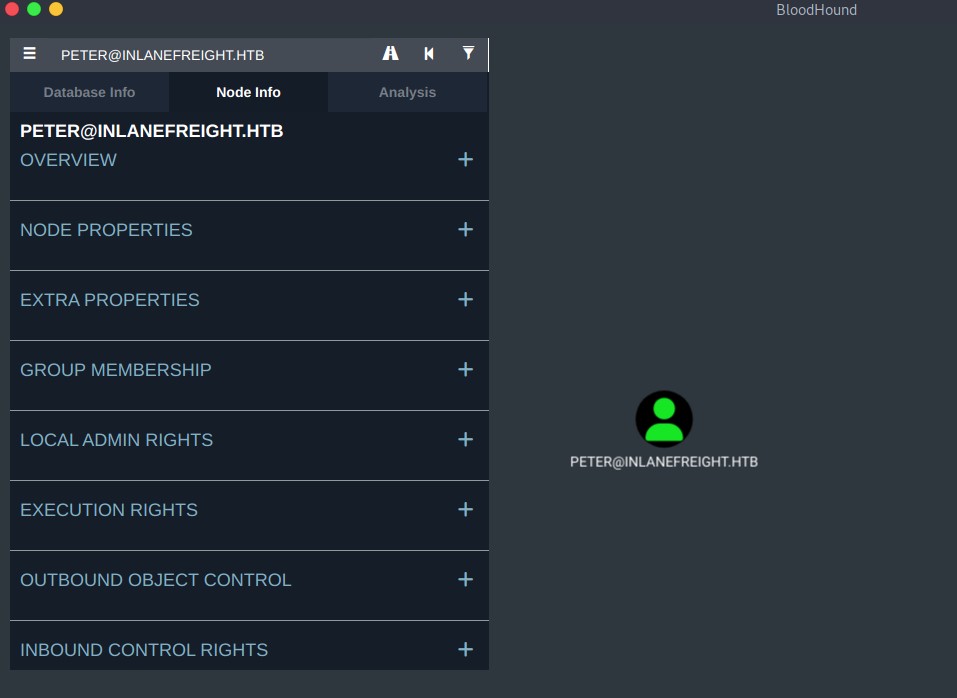Click the OUTBOUND OBJECT CONTROL heading text

156,580
